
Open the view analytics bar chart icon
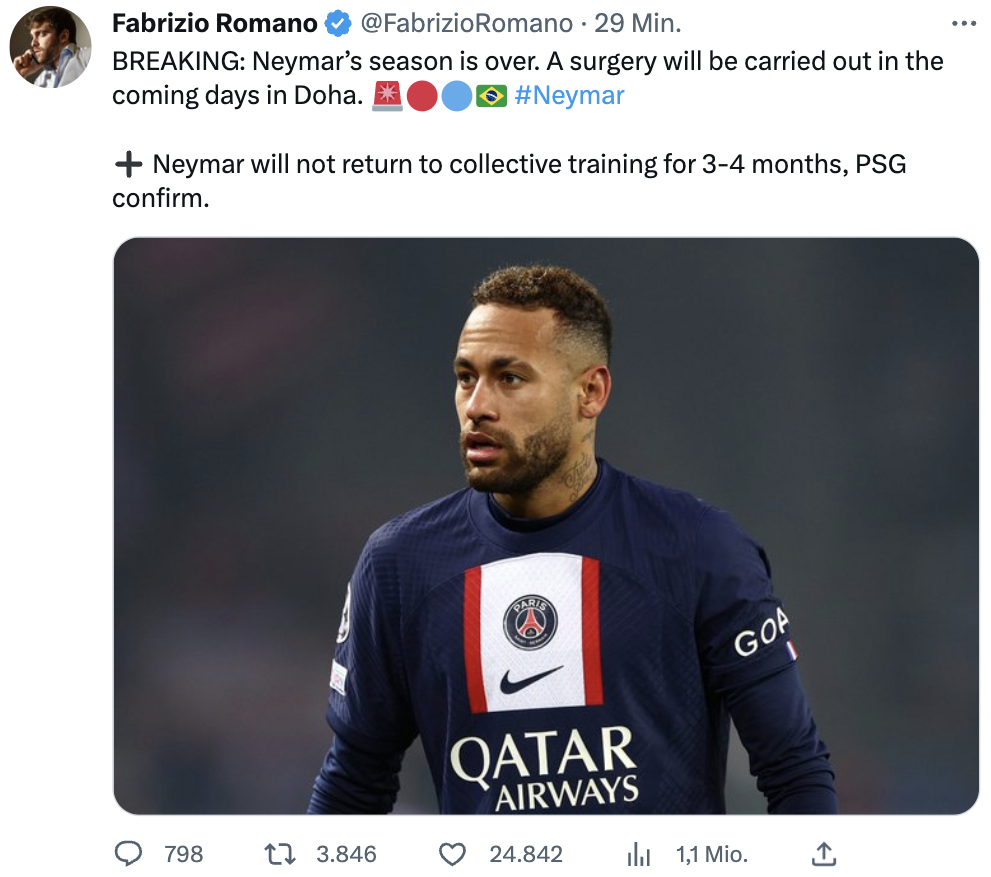(x=638, y=854)
